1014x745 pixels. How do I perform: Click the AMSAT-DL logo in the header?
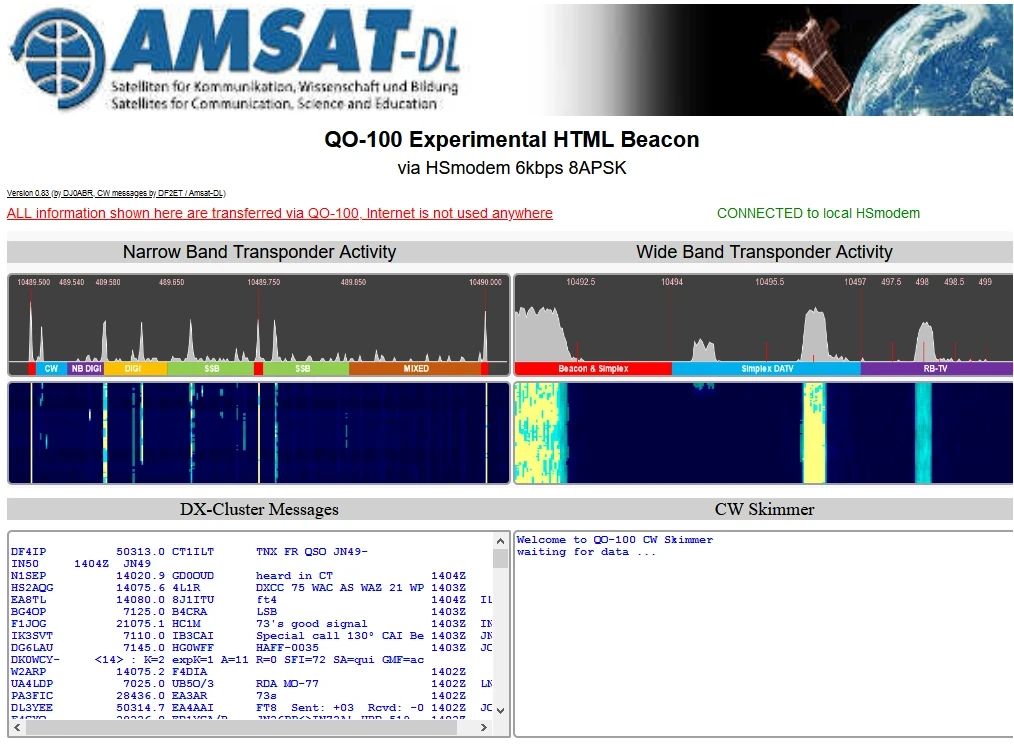[235, 58]
